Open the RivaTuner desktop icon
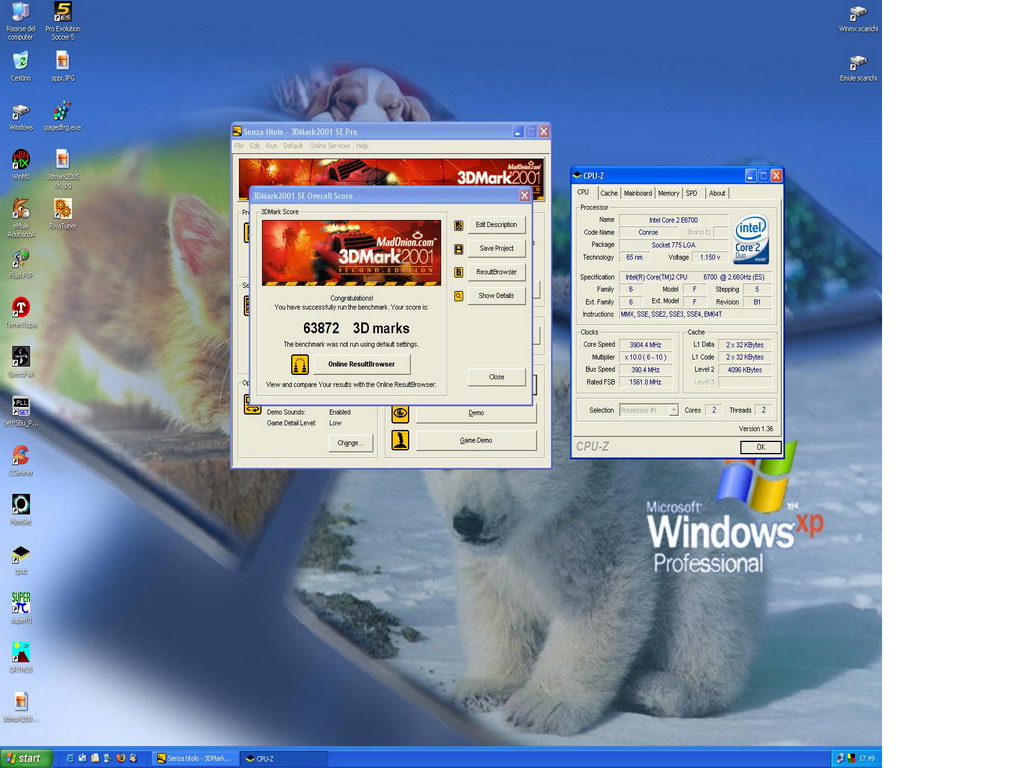The image size is (1024, 768). pos(63,214)
